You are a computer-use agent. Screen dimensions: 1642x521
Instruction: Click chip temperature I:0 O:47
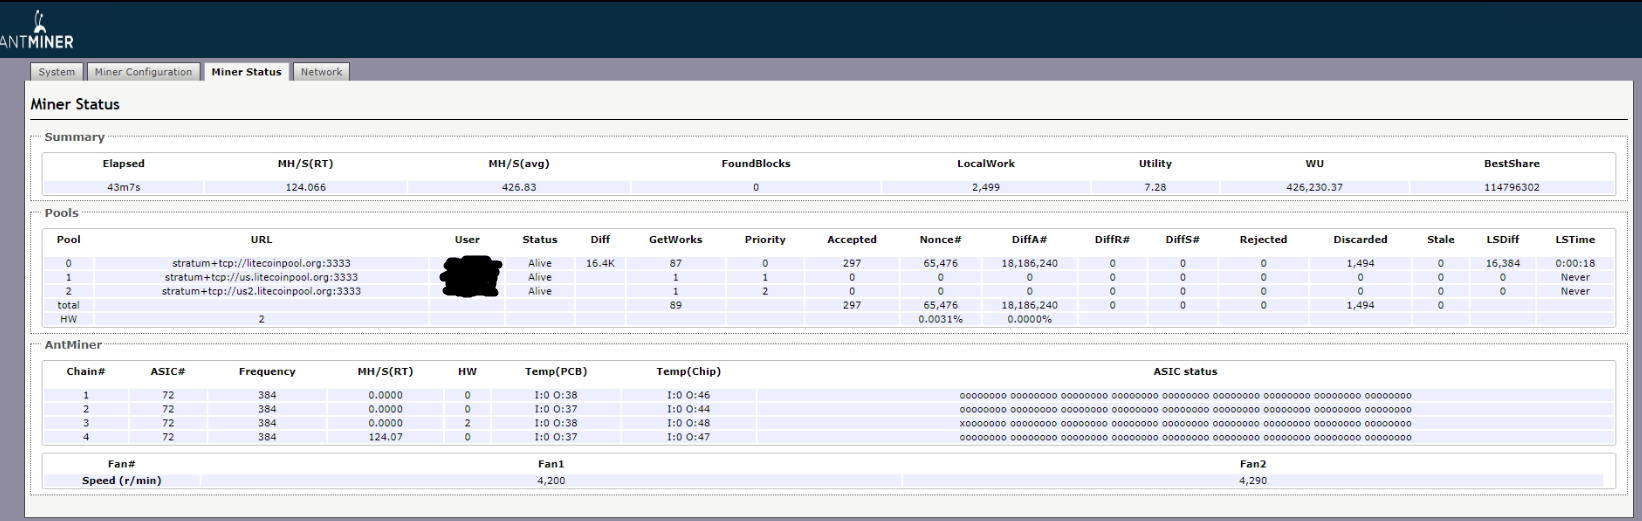(688, 437)
